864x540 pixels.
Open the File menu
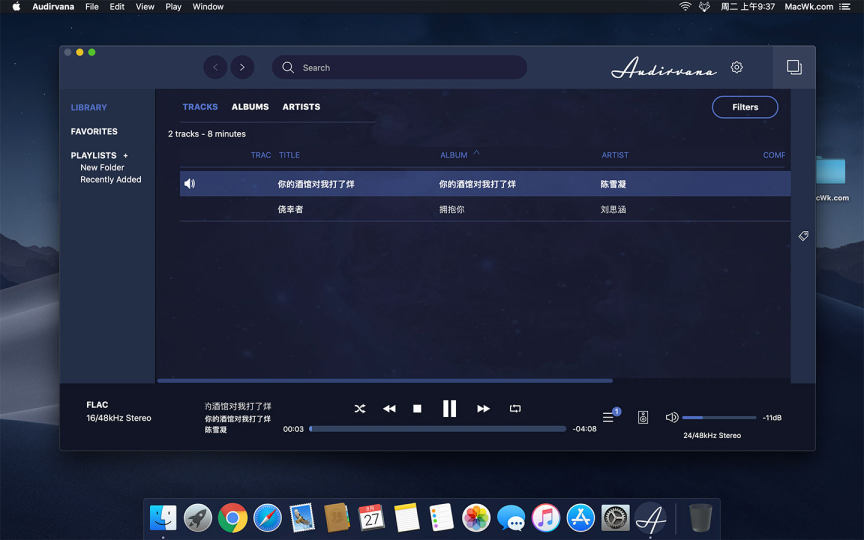pyautogui.click(x=92, y=7)
